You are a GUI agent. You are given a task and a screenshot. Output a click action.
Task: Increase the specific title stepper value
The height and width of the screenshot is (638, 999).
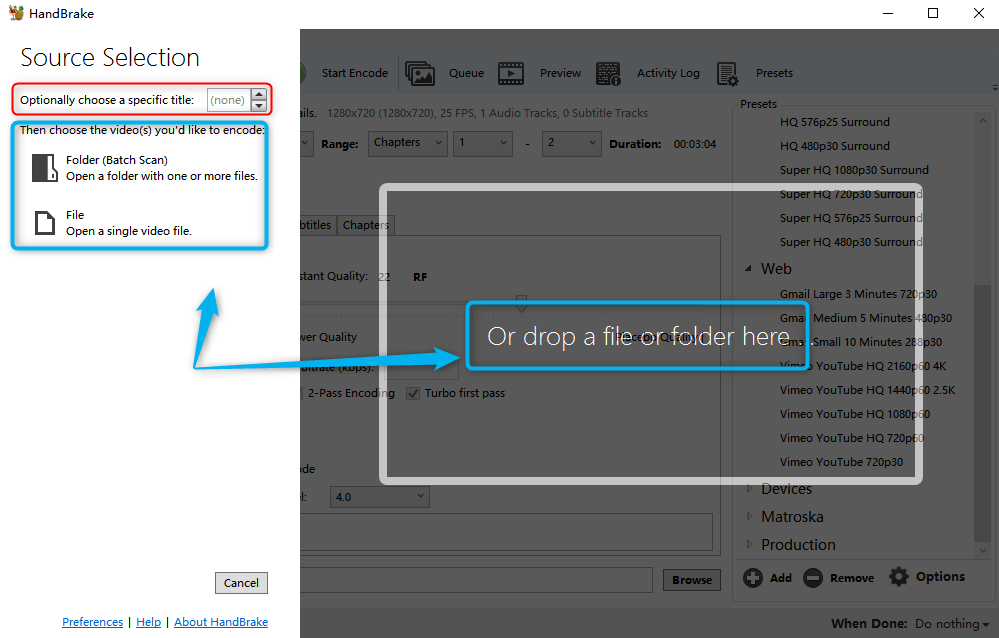pos(259,94)
